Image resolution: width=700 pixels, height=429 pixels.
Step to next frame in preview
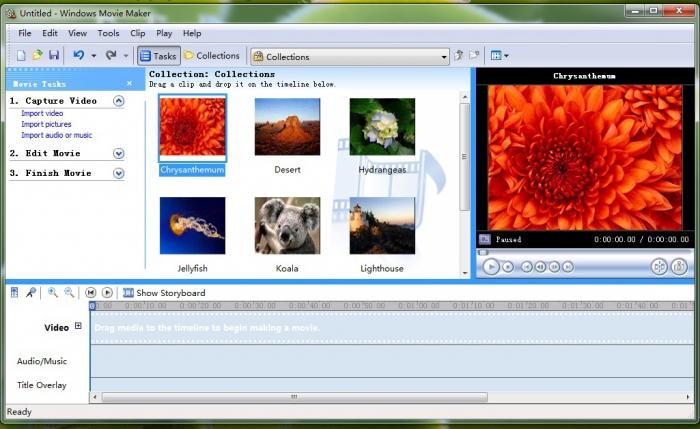click(x=554, y=267)
